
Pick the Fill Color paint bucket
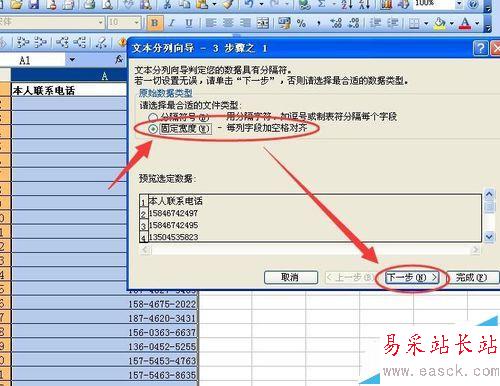click(440, 23)
